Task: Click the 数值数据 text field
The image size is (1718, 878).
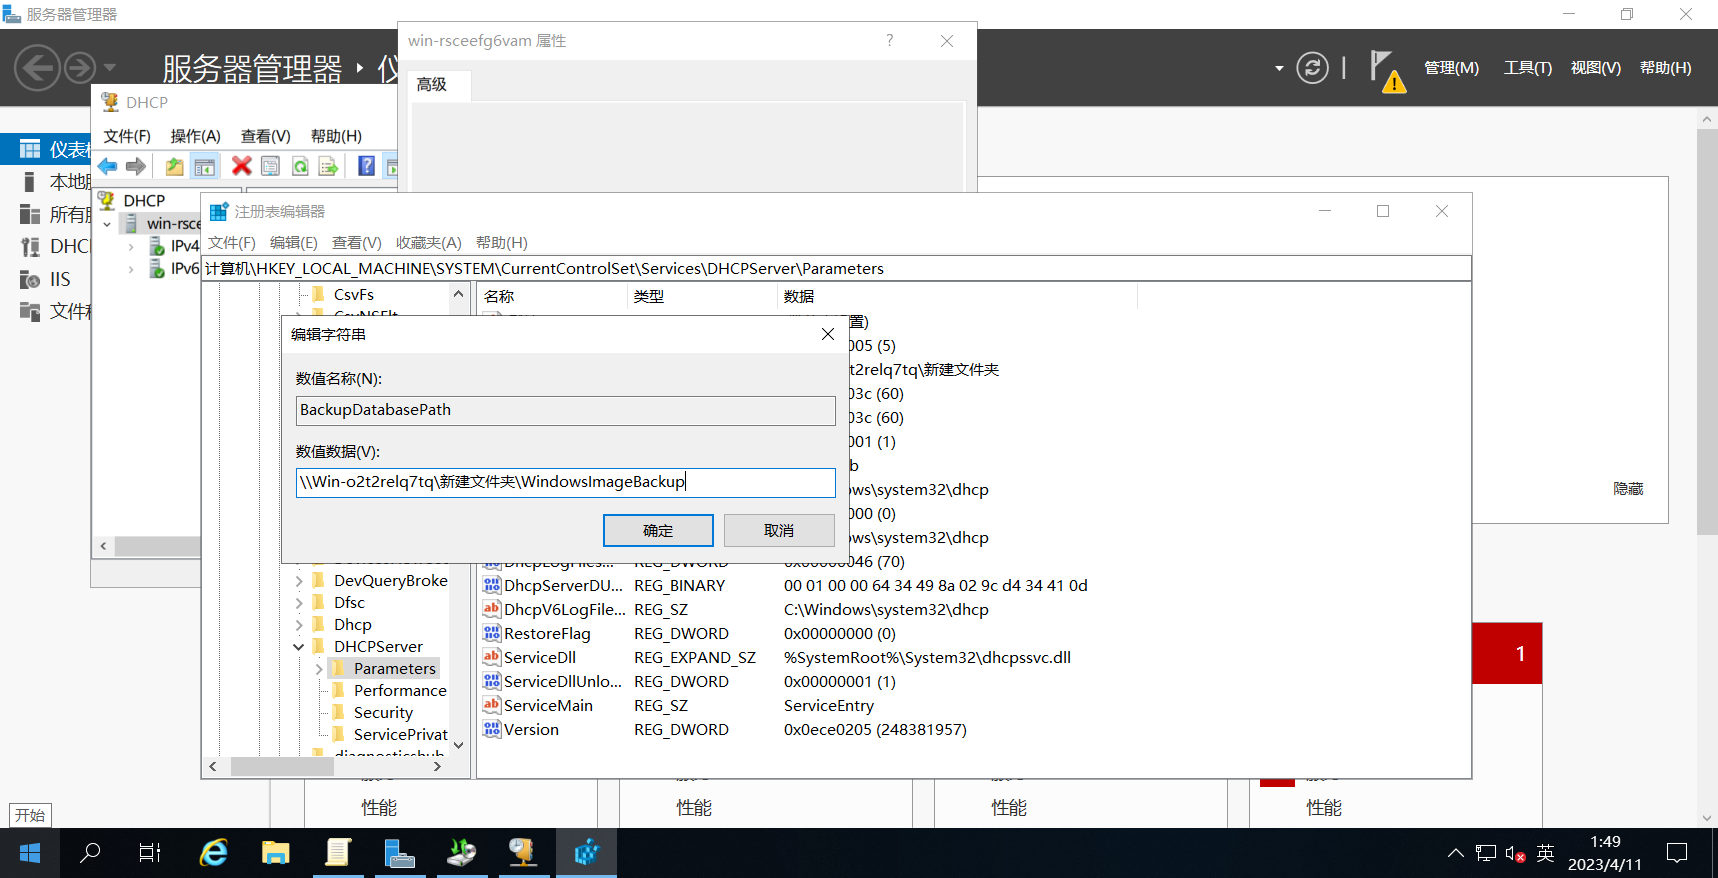Action: (x=566, y=483)
